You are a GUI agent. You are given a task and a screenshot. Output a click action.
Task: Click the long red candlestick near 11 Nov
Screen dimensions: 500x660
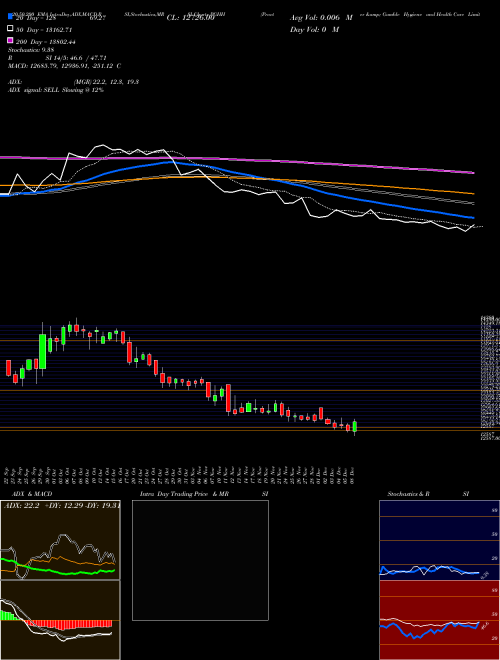(228, 398)
